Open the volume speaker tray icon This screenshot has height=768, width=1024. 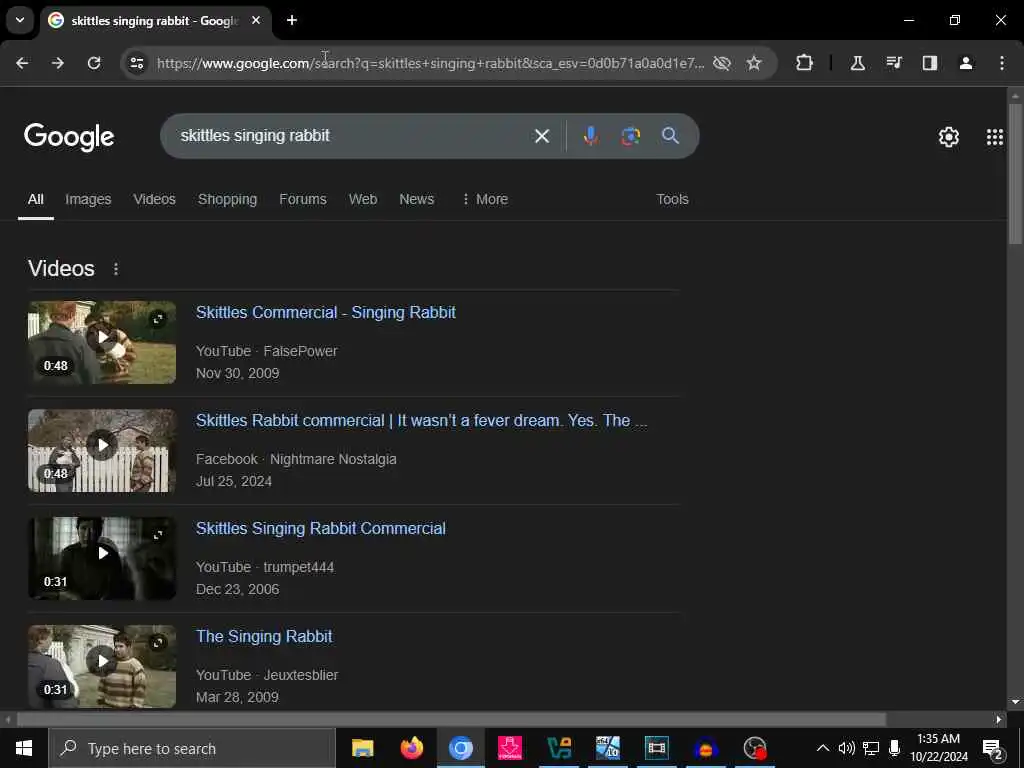[x=846, y=748]
